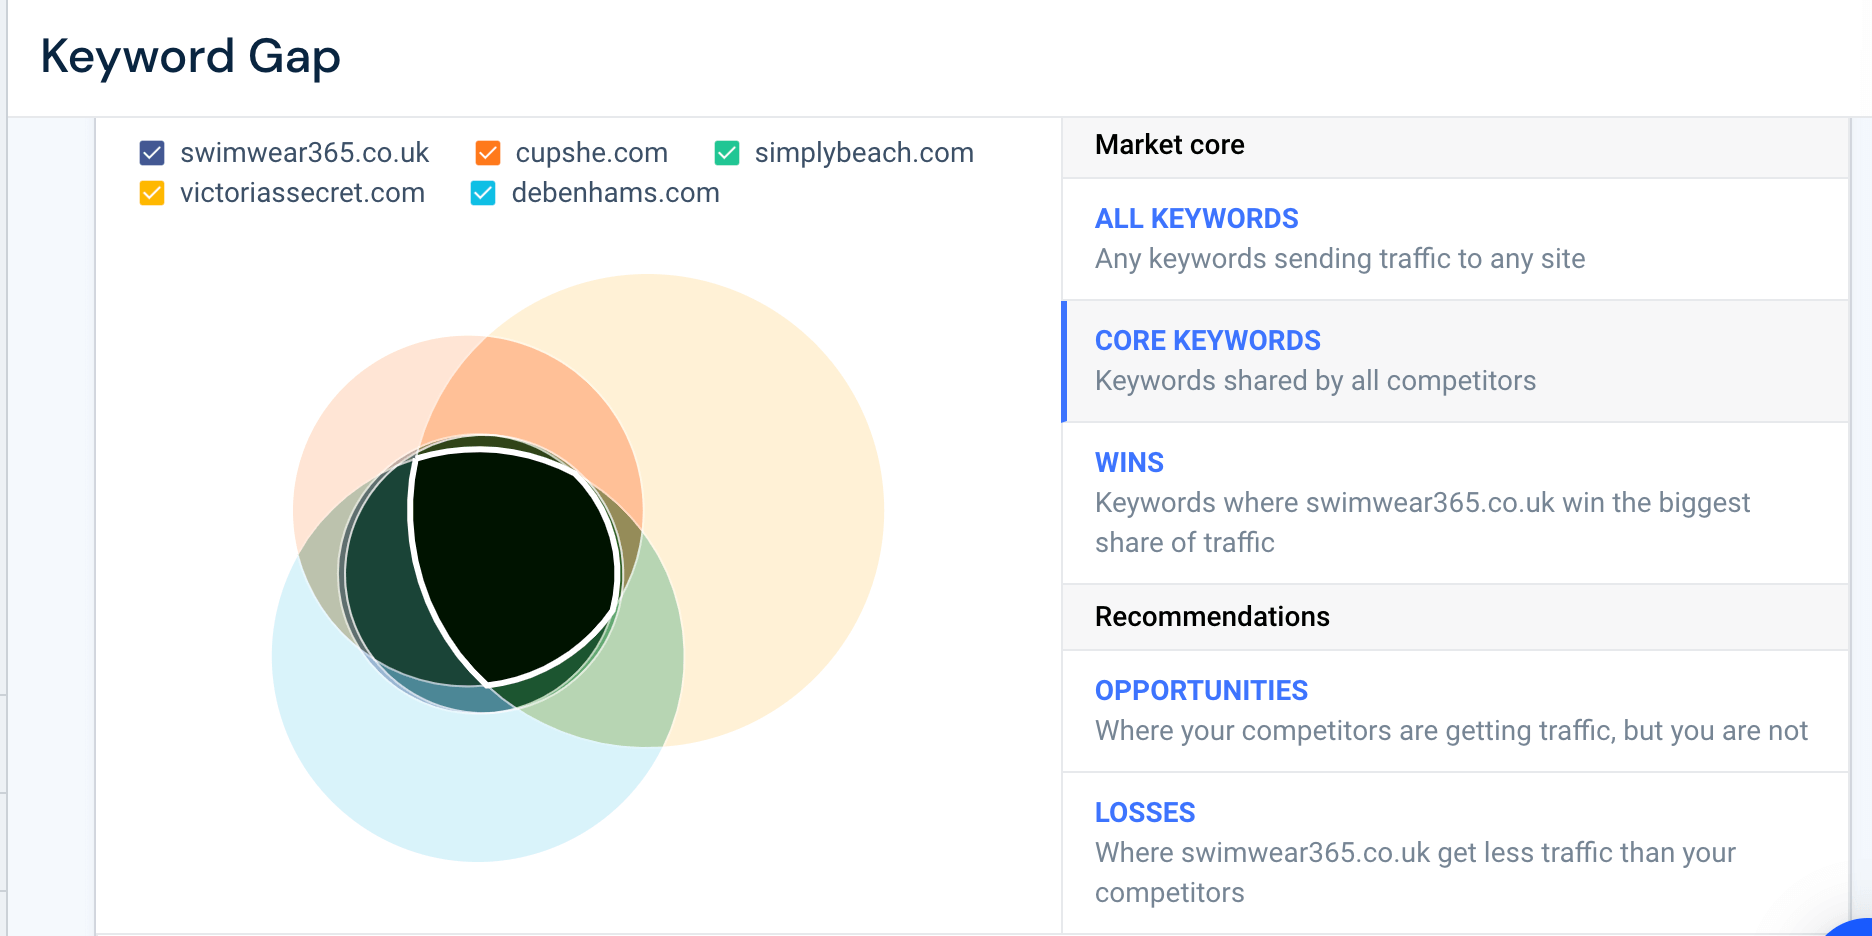1872x936 pixels.
Task: Click the victoriassecret.com legend label
Action: 302,193
